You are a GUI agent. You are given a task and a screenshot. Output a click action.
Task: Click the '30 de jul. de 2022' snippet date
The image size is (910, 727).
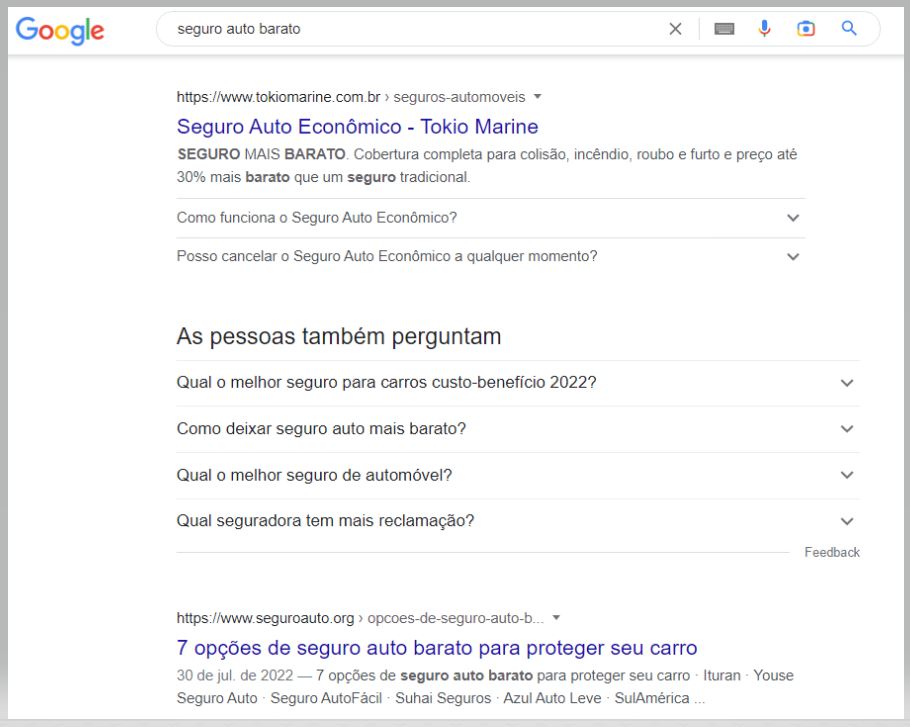(234, 675)
